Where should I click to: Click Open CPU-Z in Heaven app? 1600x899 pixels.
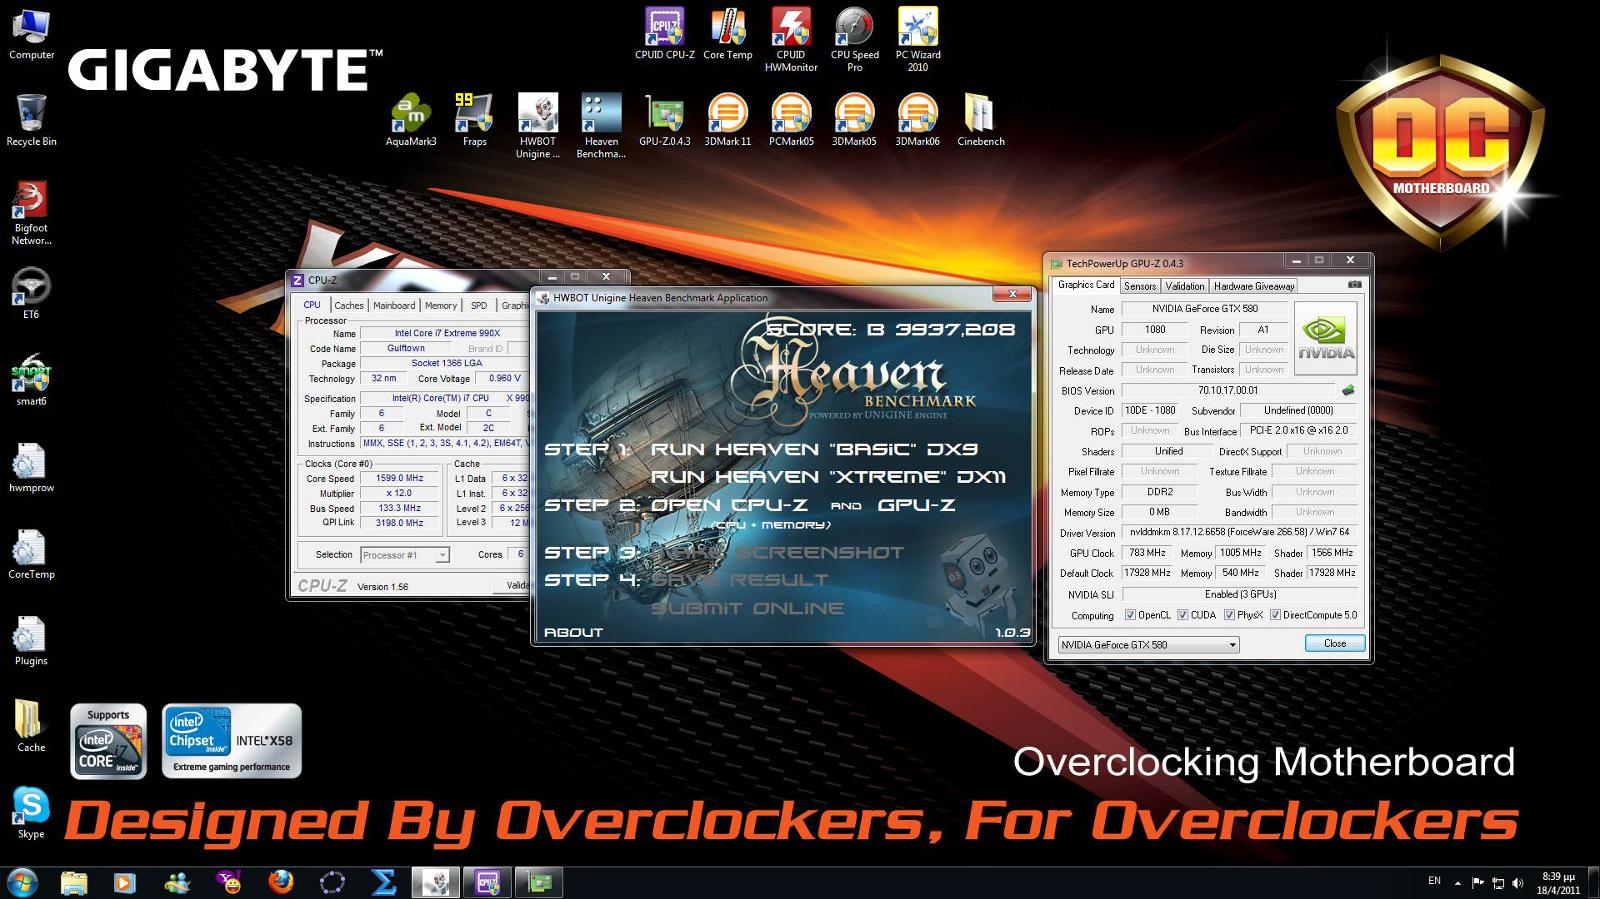point(729,505)
